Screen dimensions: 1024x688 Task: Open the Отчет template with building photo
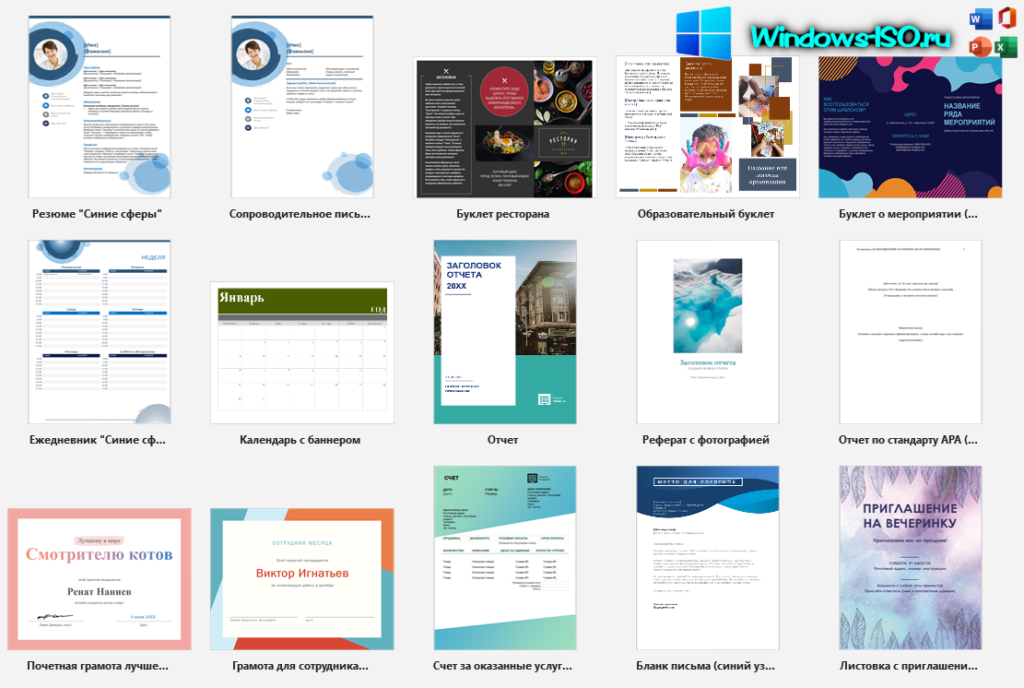tap(505, 332)
